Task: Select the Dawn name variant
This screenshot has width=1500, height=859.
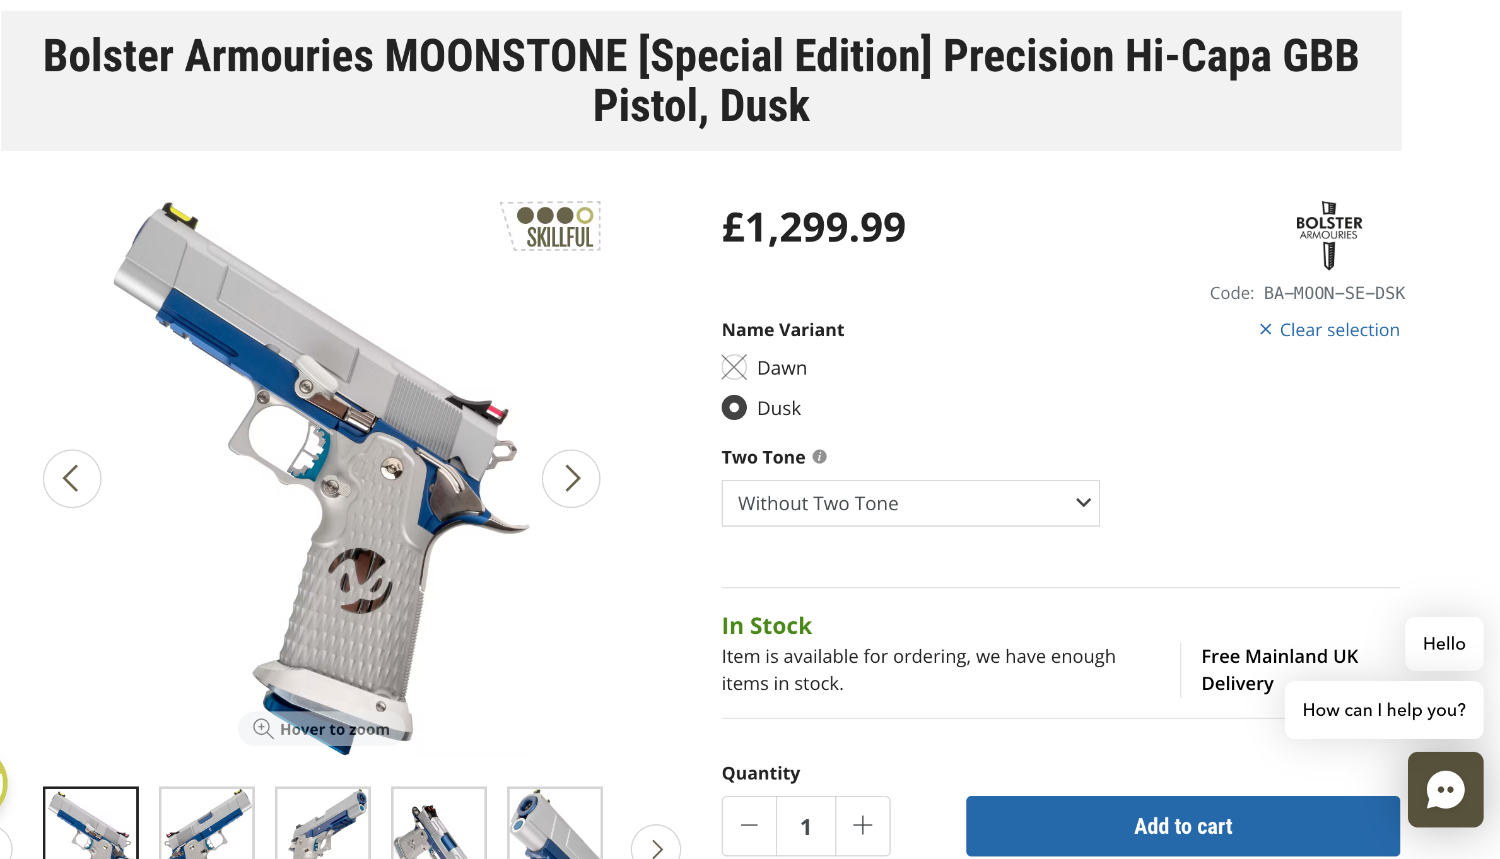Action: [734, 368]
